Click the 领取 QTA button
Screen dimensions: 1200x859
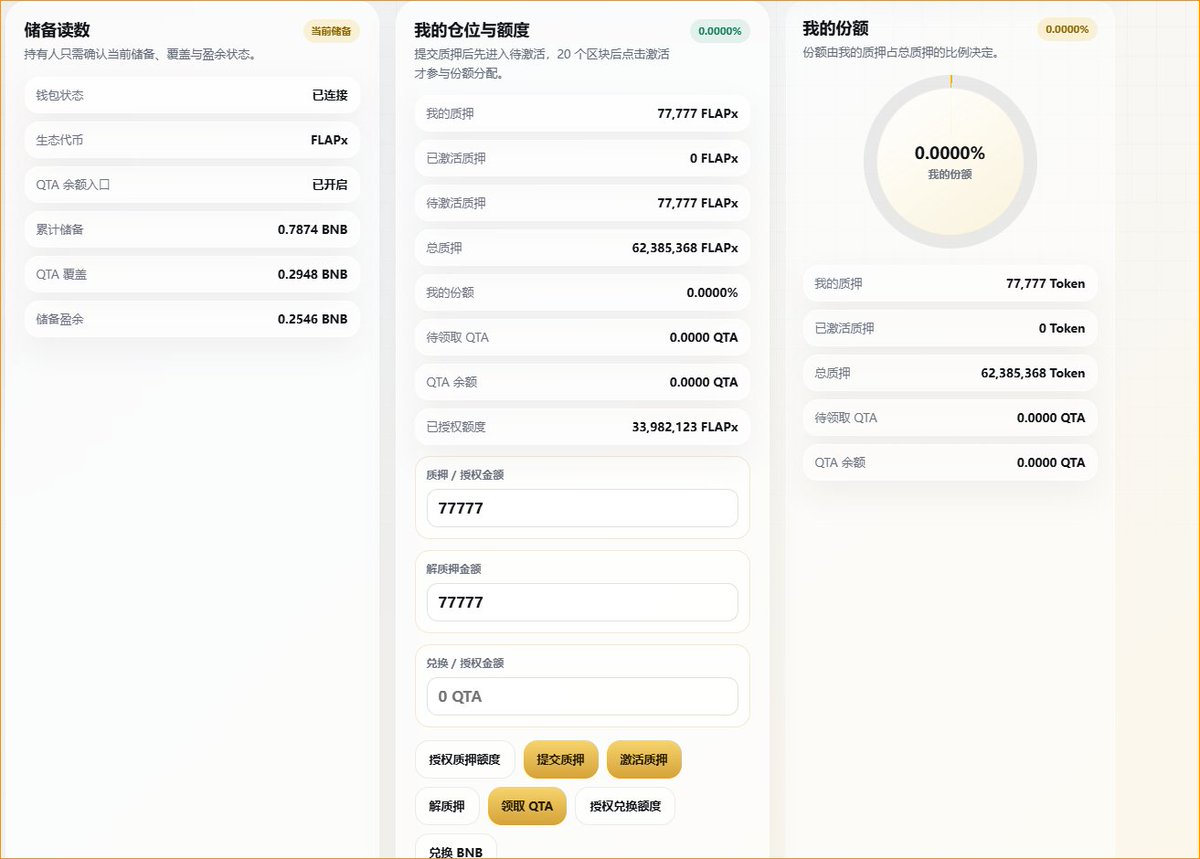point(527,806)
